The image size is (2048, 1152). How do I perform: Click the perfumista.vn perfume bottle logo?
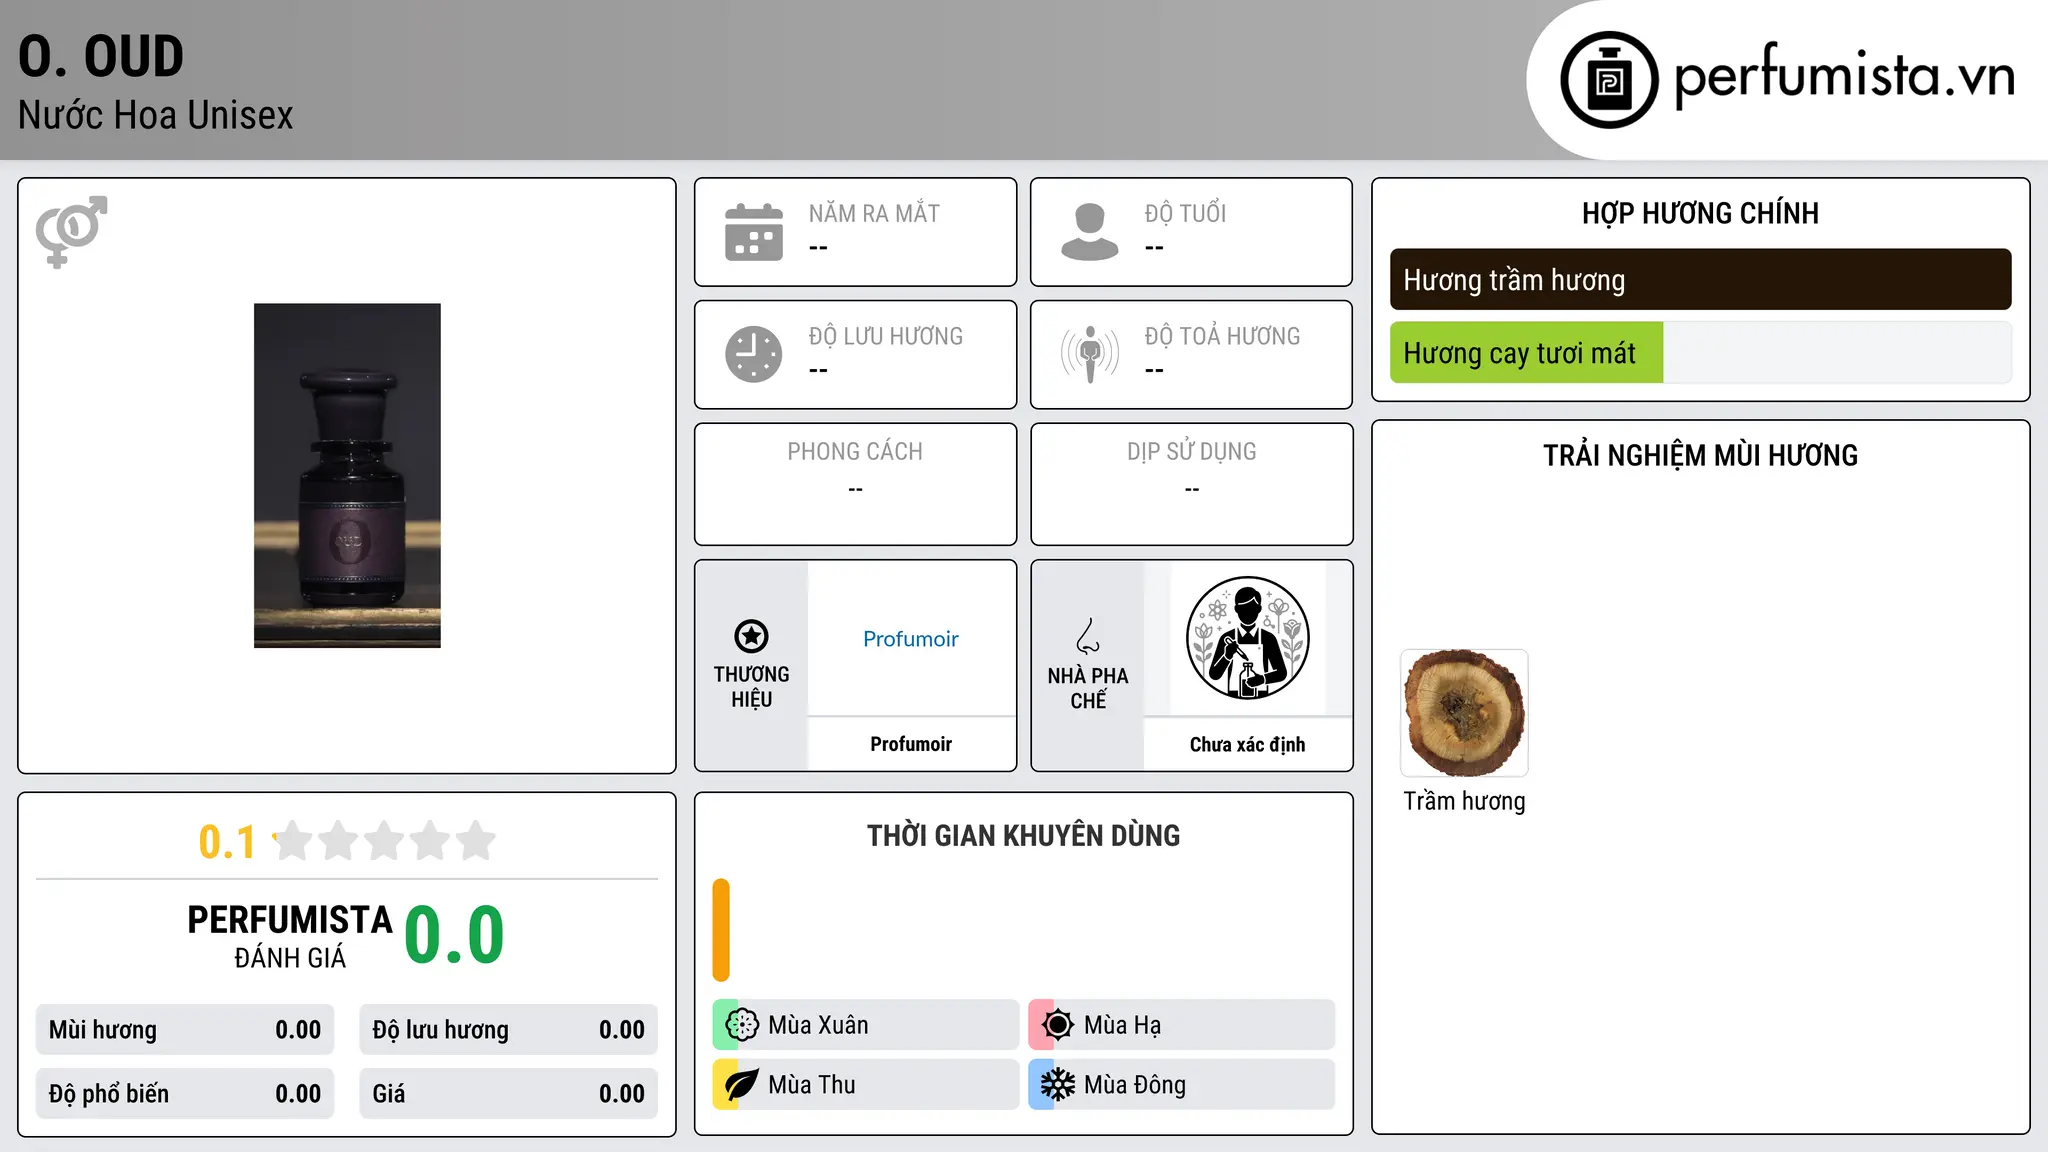[x=1609, y=80]
